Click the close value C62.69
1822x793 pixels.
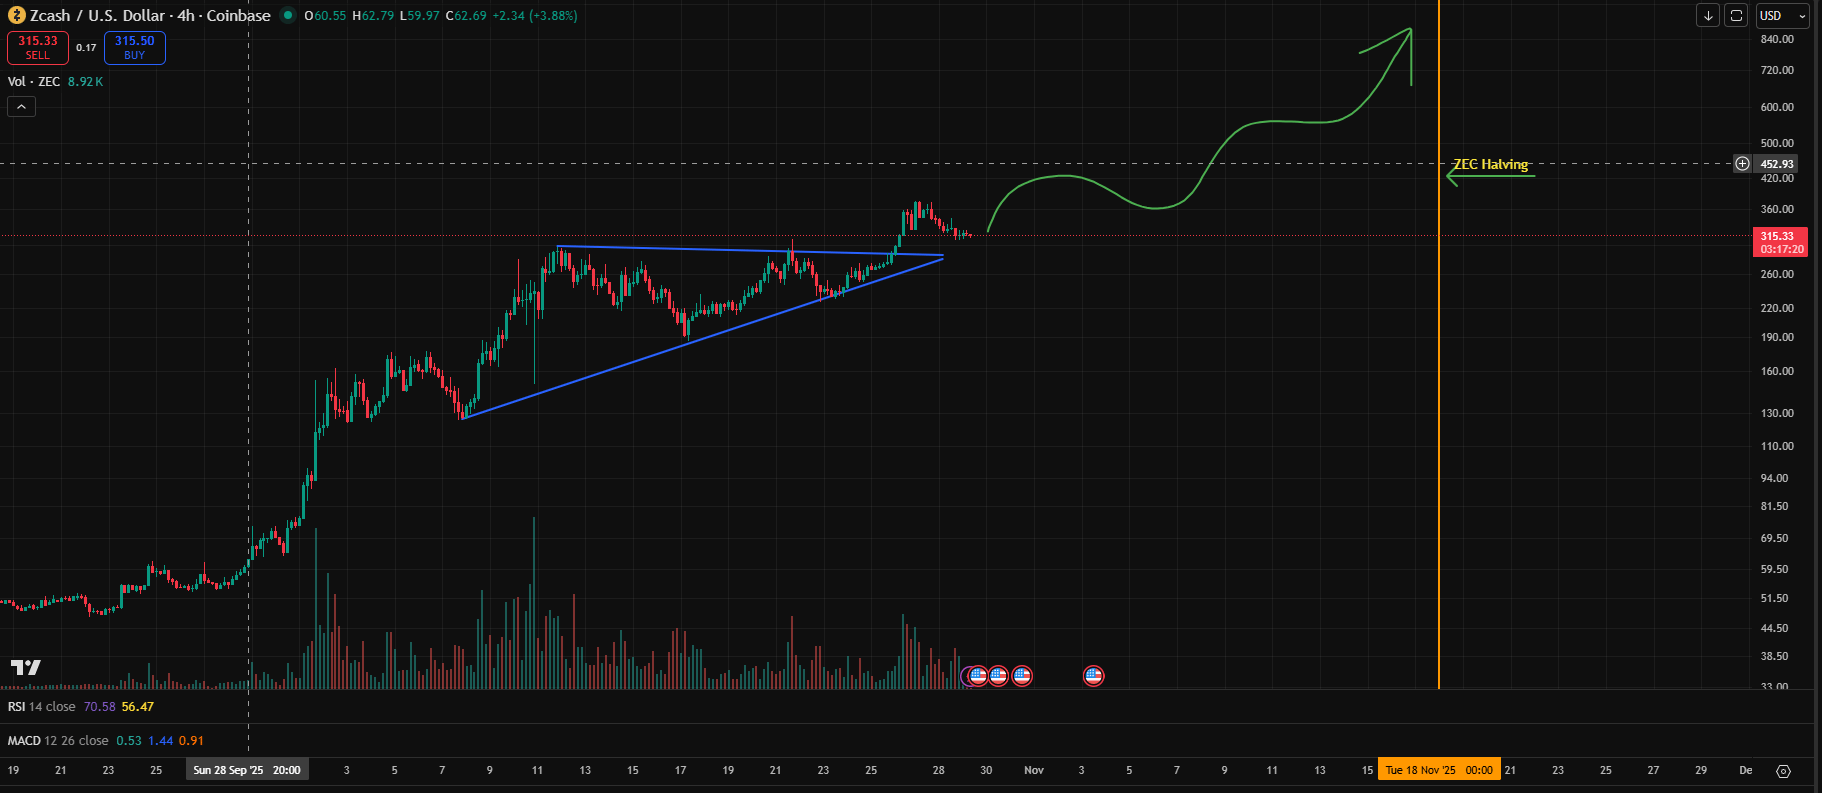pos(466,16)
